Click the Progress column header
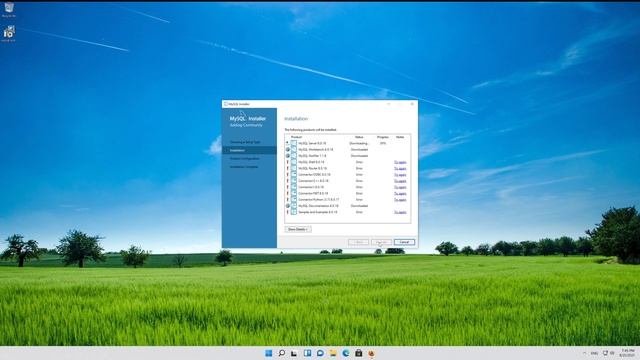This screenshot has width=640, height=360. click(x=382, y=137)
